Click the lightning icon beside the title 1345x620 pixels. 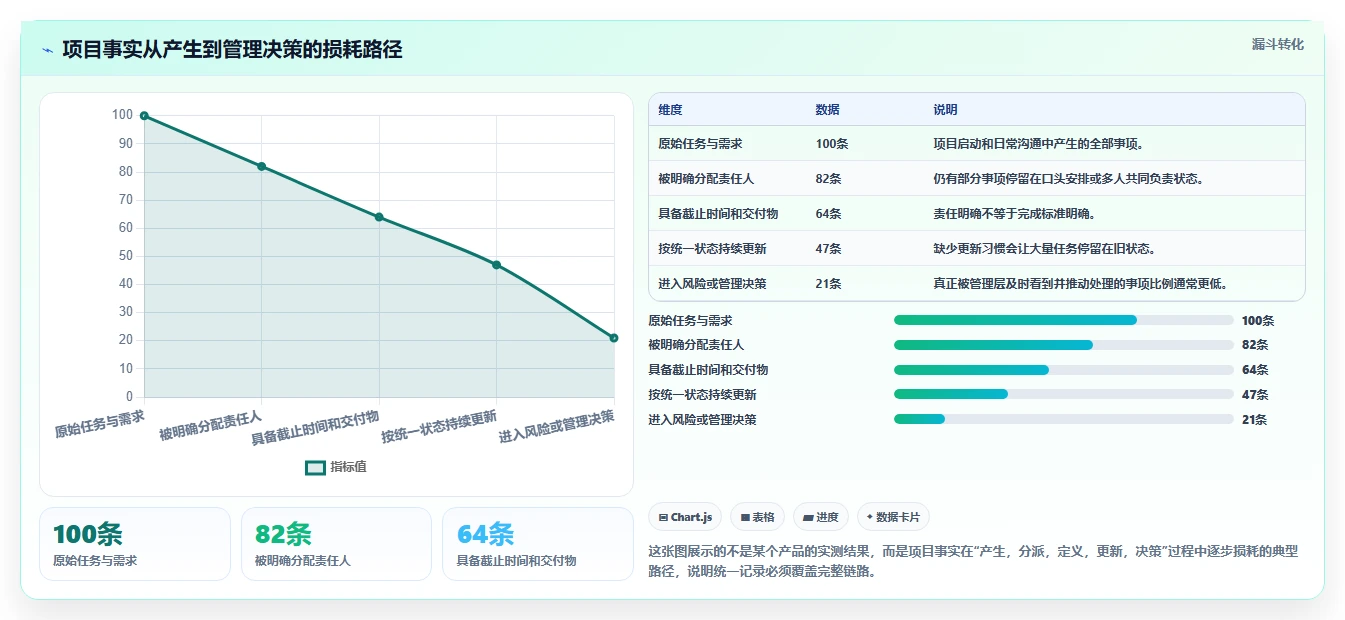47,50
